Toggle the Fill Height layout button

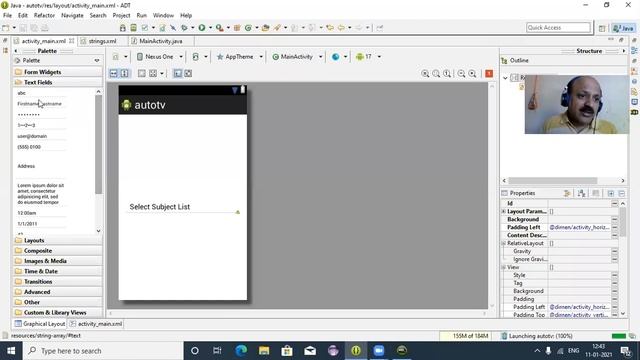point(124,73)
